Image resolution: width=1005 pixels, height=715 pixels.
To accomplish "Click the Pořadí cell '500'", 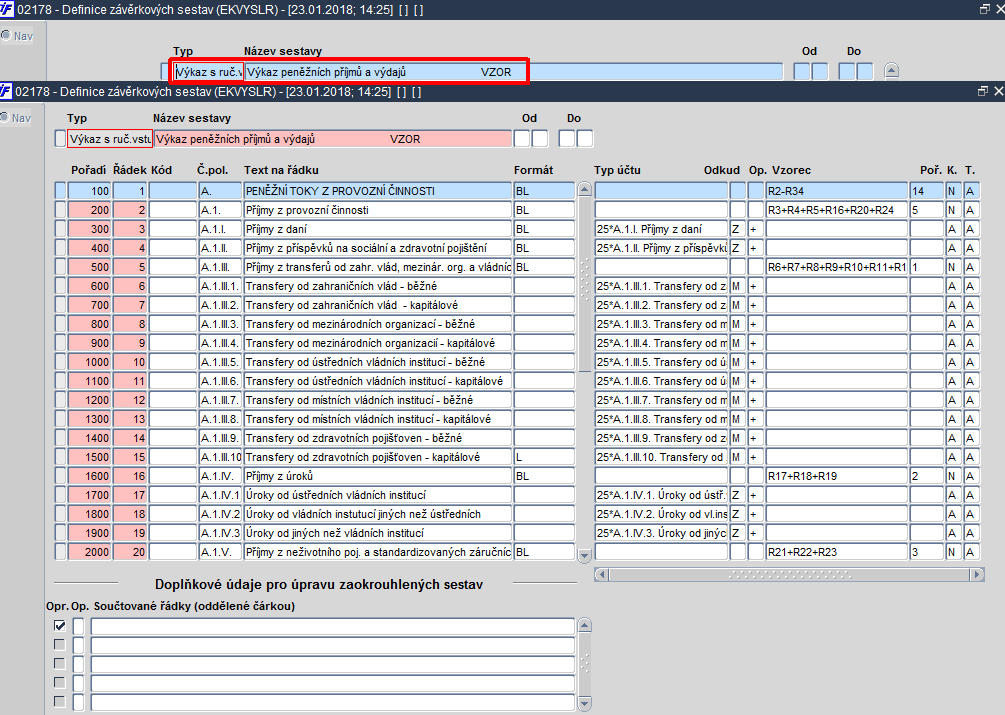I will [x=89, y=267].
